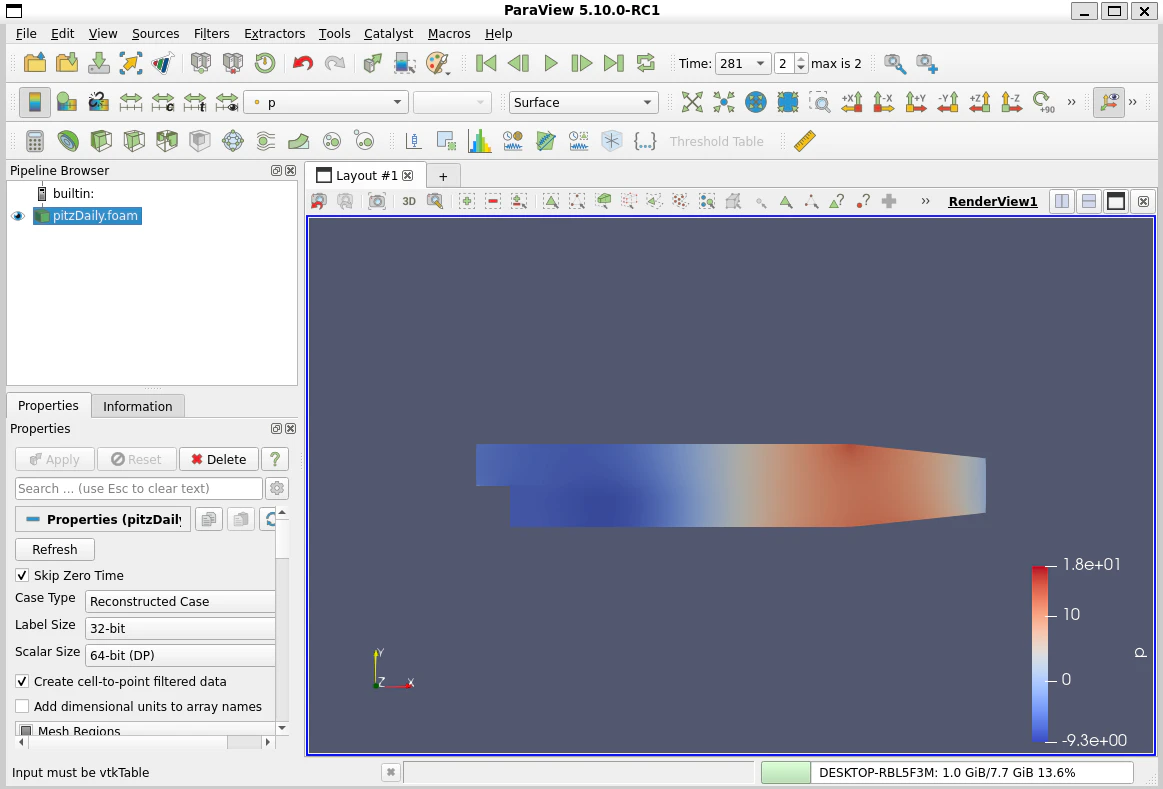Apply the Clip filter icon
Screen dimensions: 1163x789
point(101,141)
